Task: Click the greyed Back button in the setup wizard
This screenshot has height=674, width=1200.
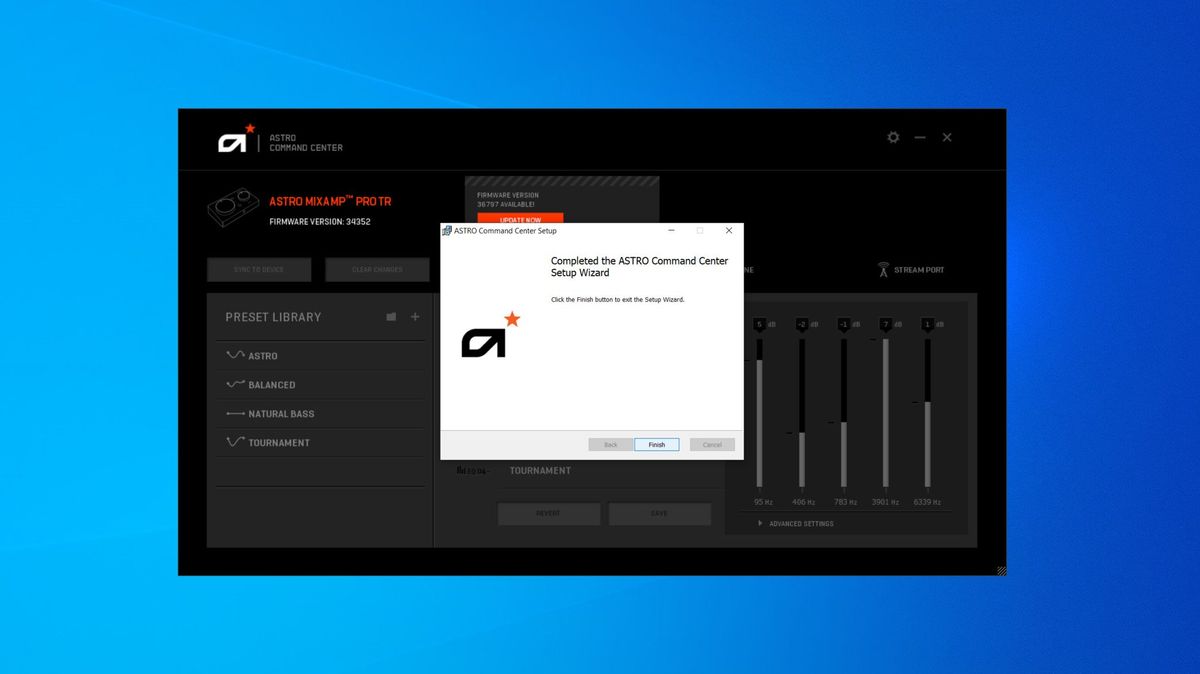Action: 610,444
